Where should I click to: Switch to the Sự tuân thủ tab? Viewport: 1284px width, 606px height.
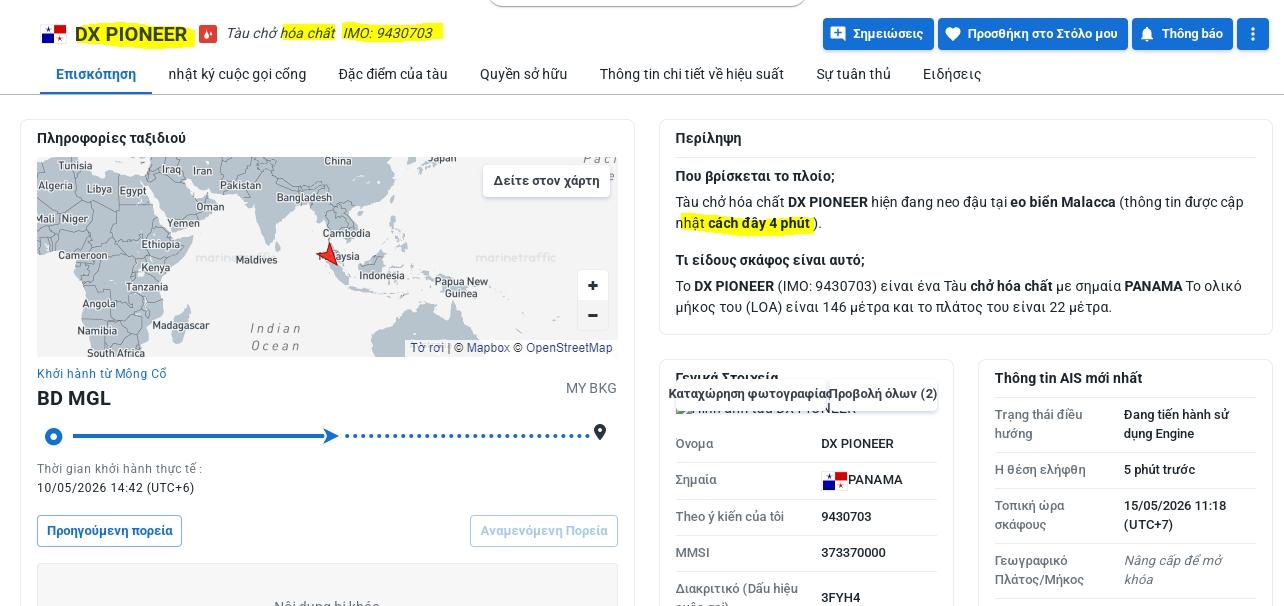tap(853, 74)
